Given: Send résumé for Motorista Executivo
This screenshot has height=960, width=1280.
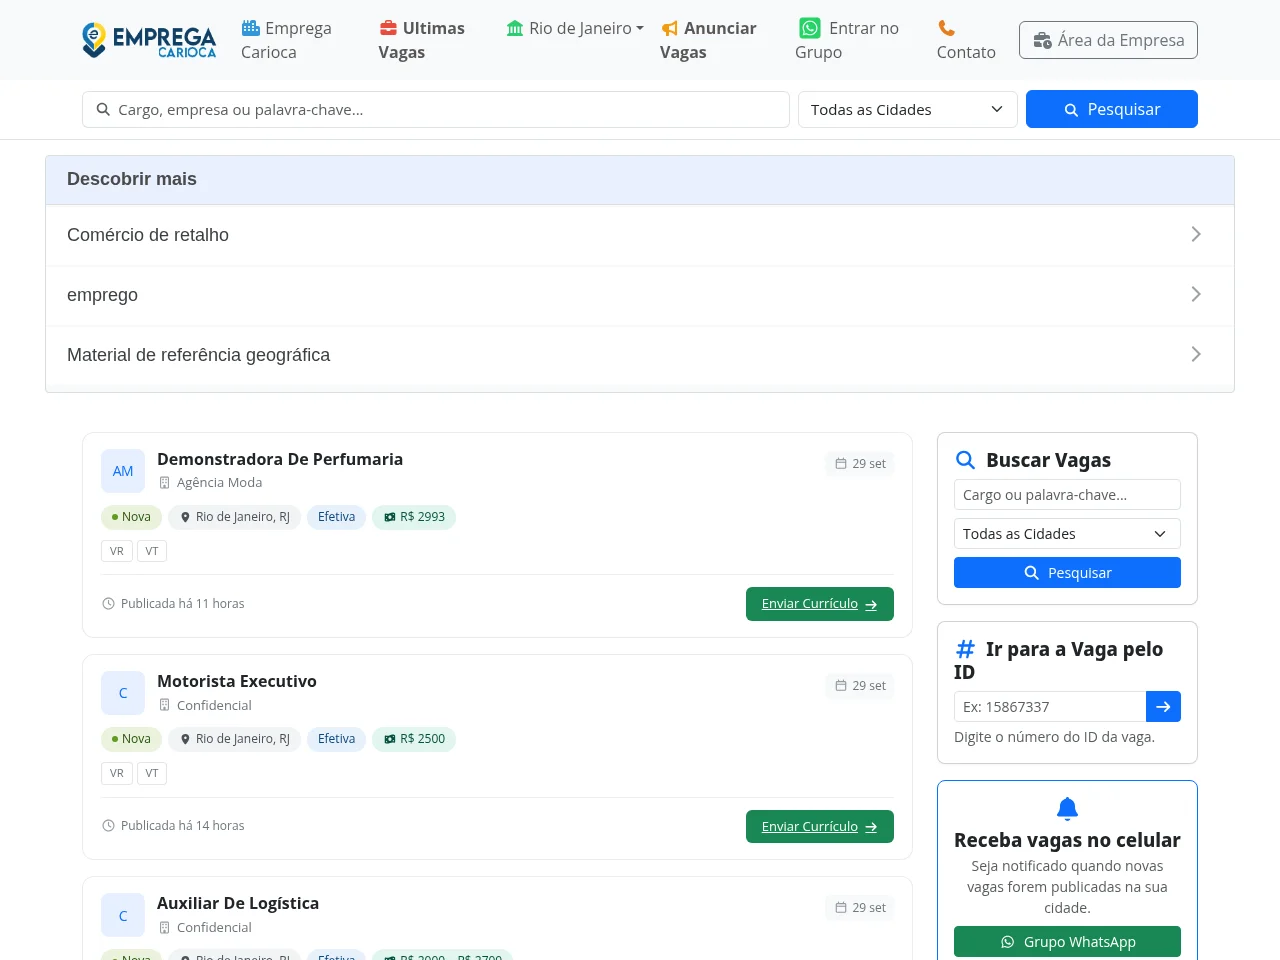Looking at the screenshot, I should [820, 827].
